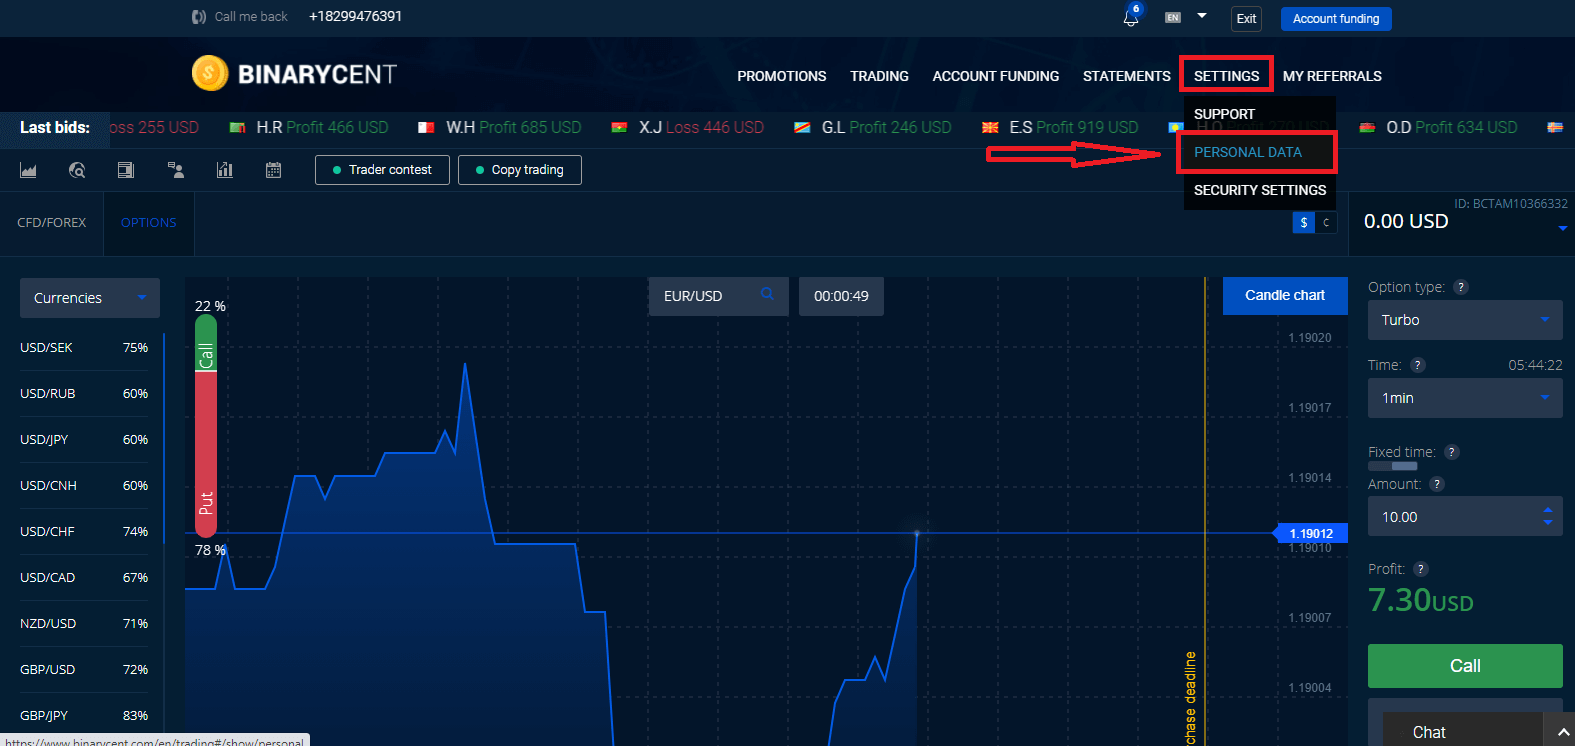Click the phone Call me back icon

click(199, 17)
